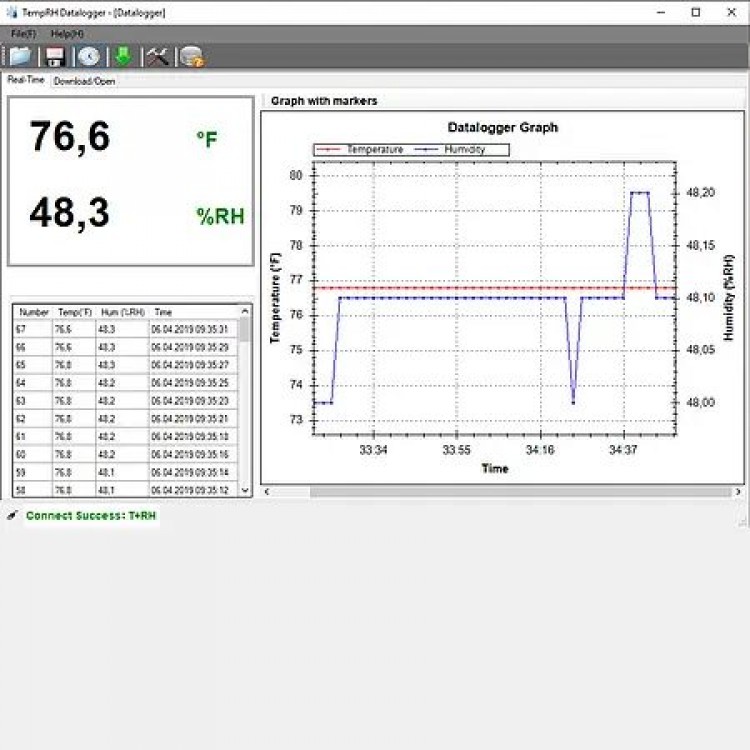The width and height of the screenshot is (750, 750).
Task: Click the table's scroll up arrow
Action: coord(245,311)
